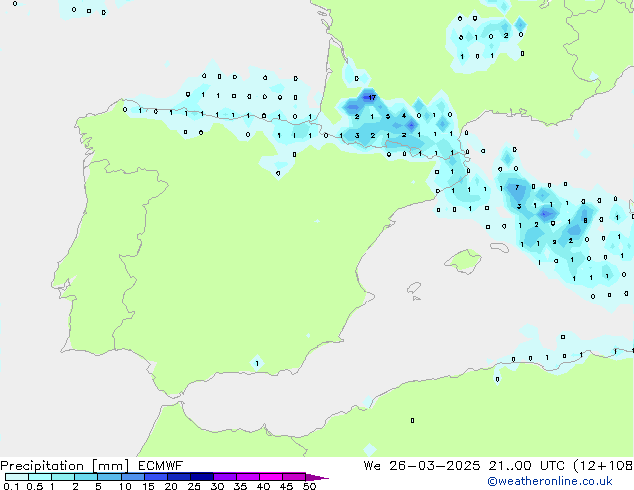The height and width of the screenshot is (490, 634).
Task: Choose the 30–35 mm purple swatch
Action: [224, 477]
